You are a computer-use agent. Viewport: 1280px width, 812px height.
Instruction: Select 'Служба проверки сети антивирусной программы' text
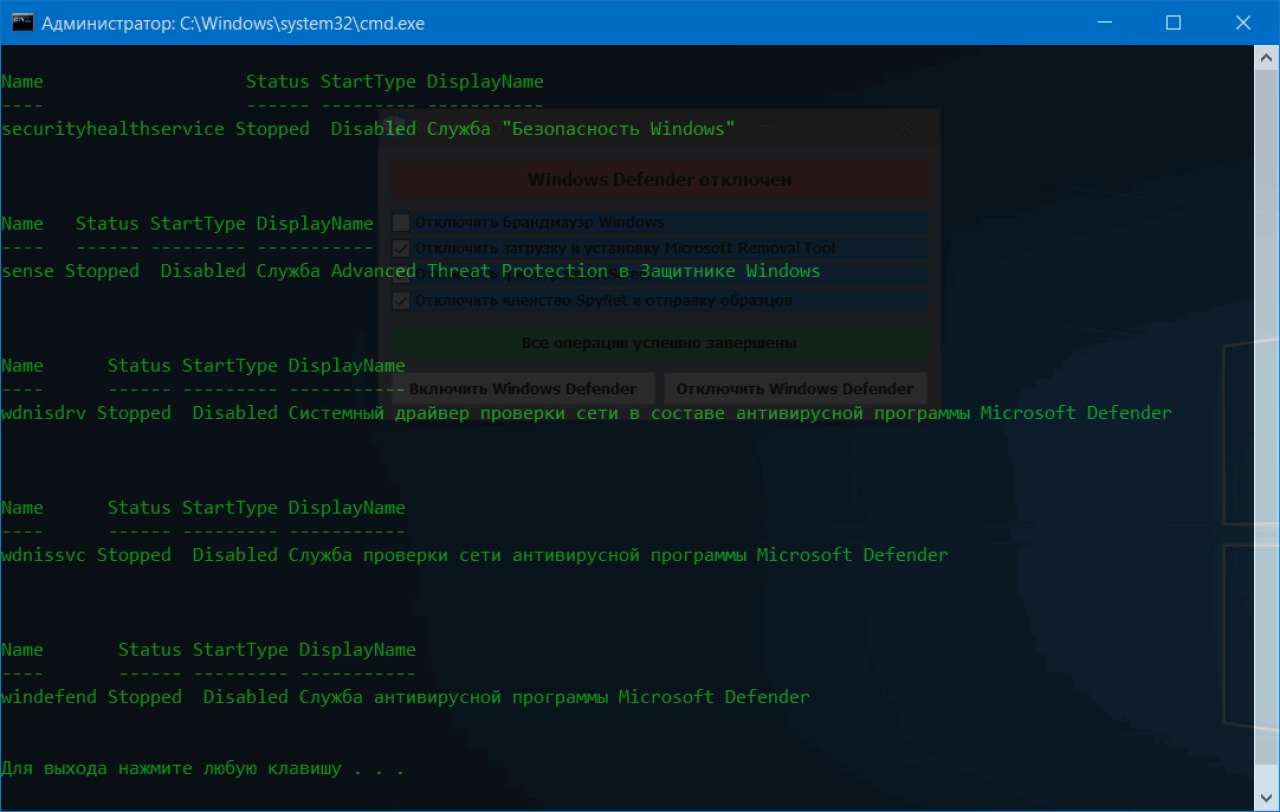[x=517, y=555]
